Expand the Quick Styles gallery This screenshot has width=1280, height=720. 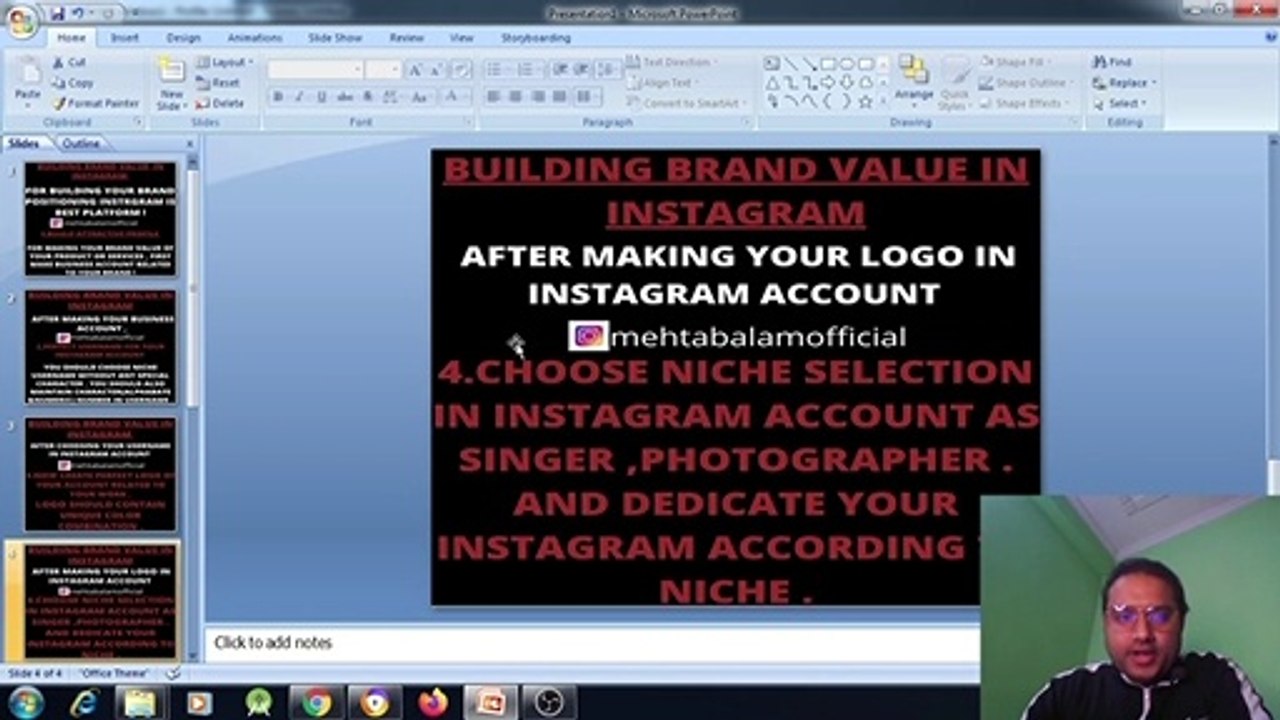point(954,84)
